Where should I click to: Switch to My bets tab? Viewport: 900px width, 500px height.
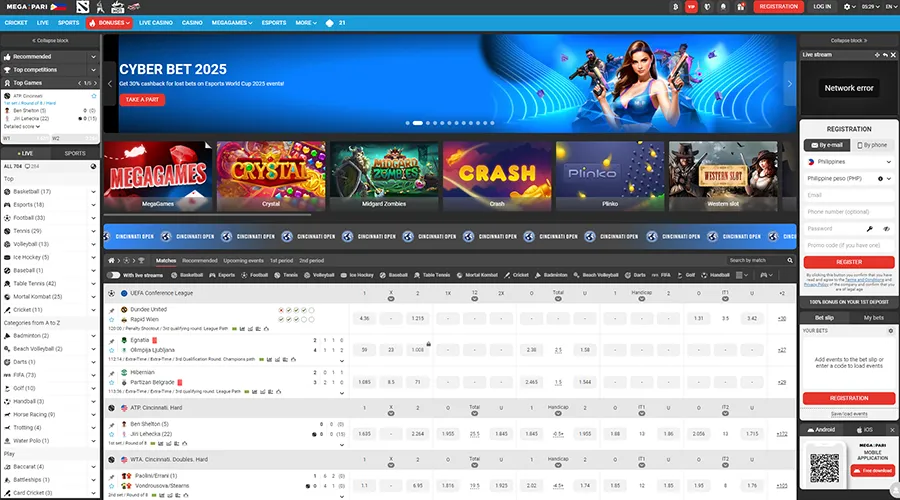(x=874, y=317)
